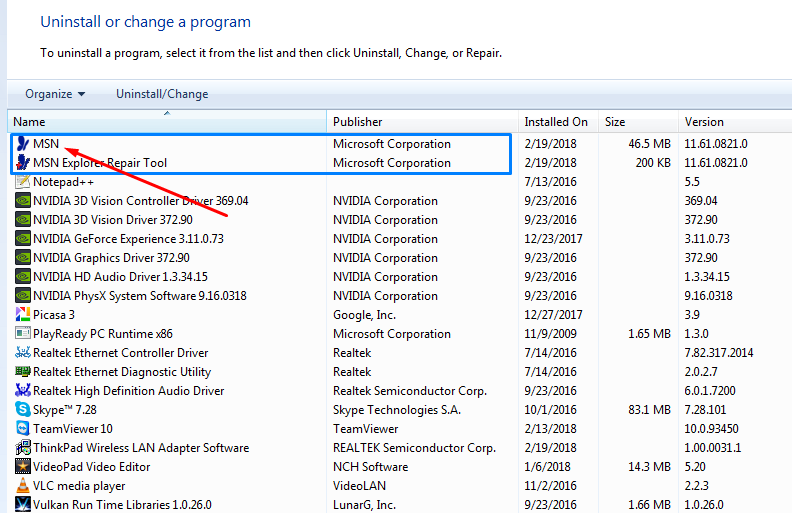Select the MSN program name

tap(46, 144)
